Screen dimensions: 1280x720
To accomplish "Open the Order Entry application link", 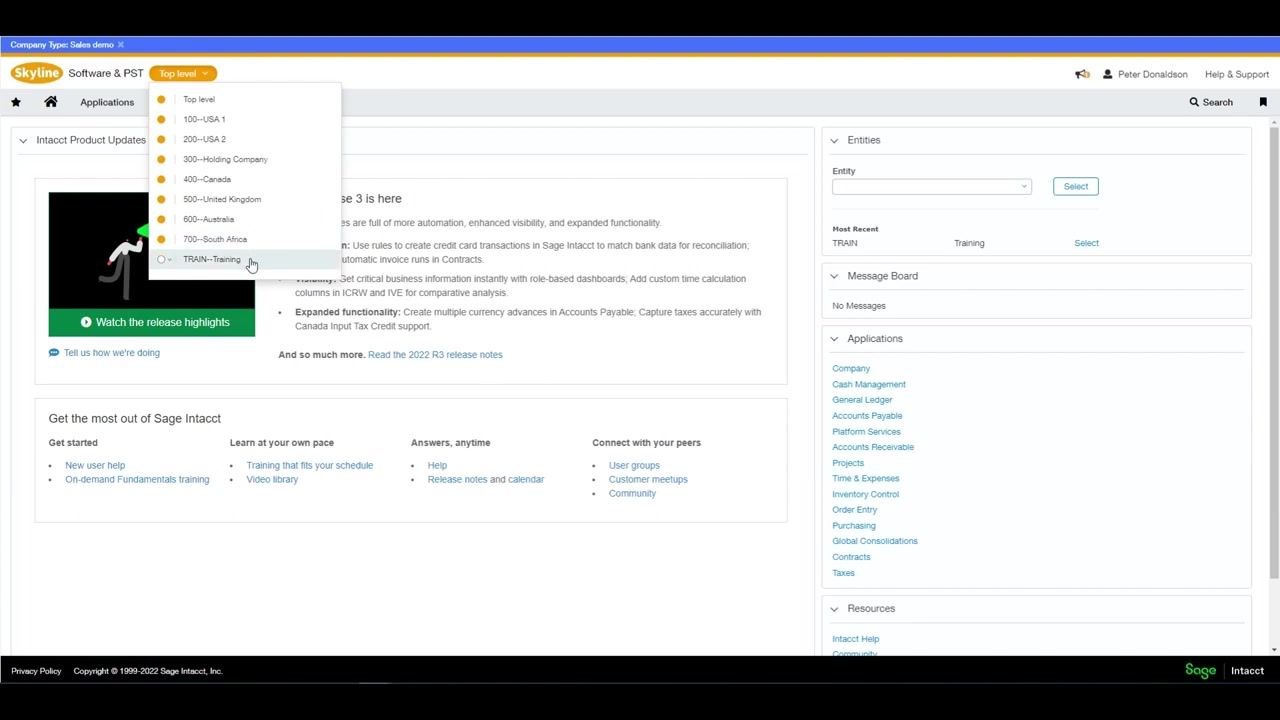I will pos(854,510).
